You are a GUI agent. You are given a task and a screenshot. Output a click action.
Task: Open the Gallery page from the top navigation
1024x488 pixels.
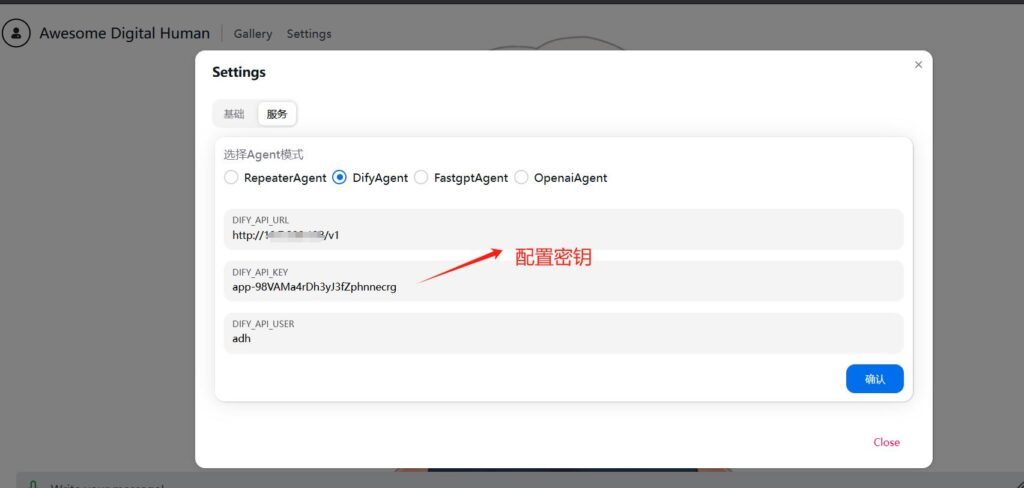pos(253,34)
